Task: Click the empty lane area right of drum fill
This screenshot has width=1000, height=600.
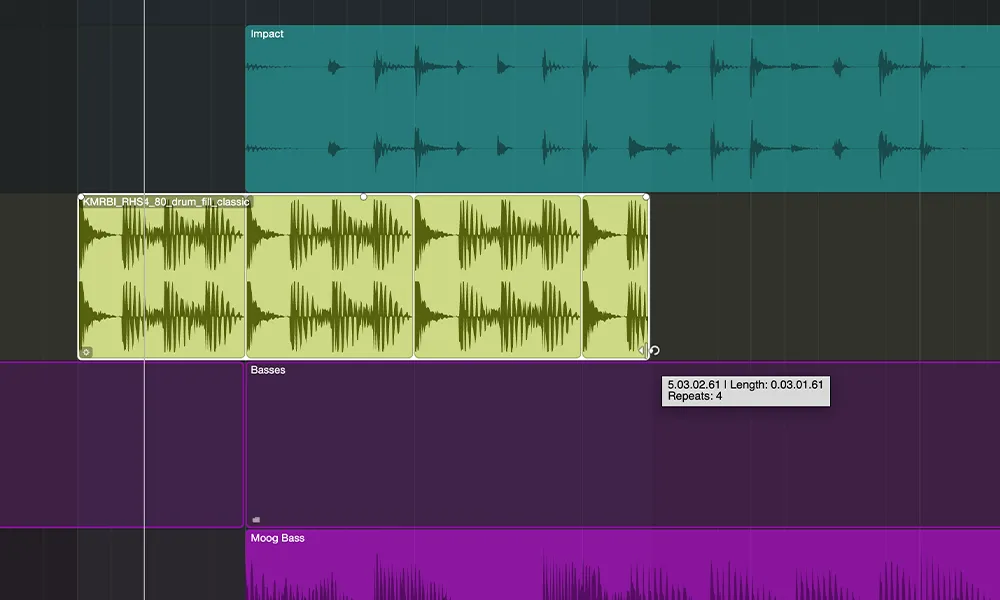Action: coord(824,277)
